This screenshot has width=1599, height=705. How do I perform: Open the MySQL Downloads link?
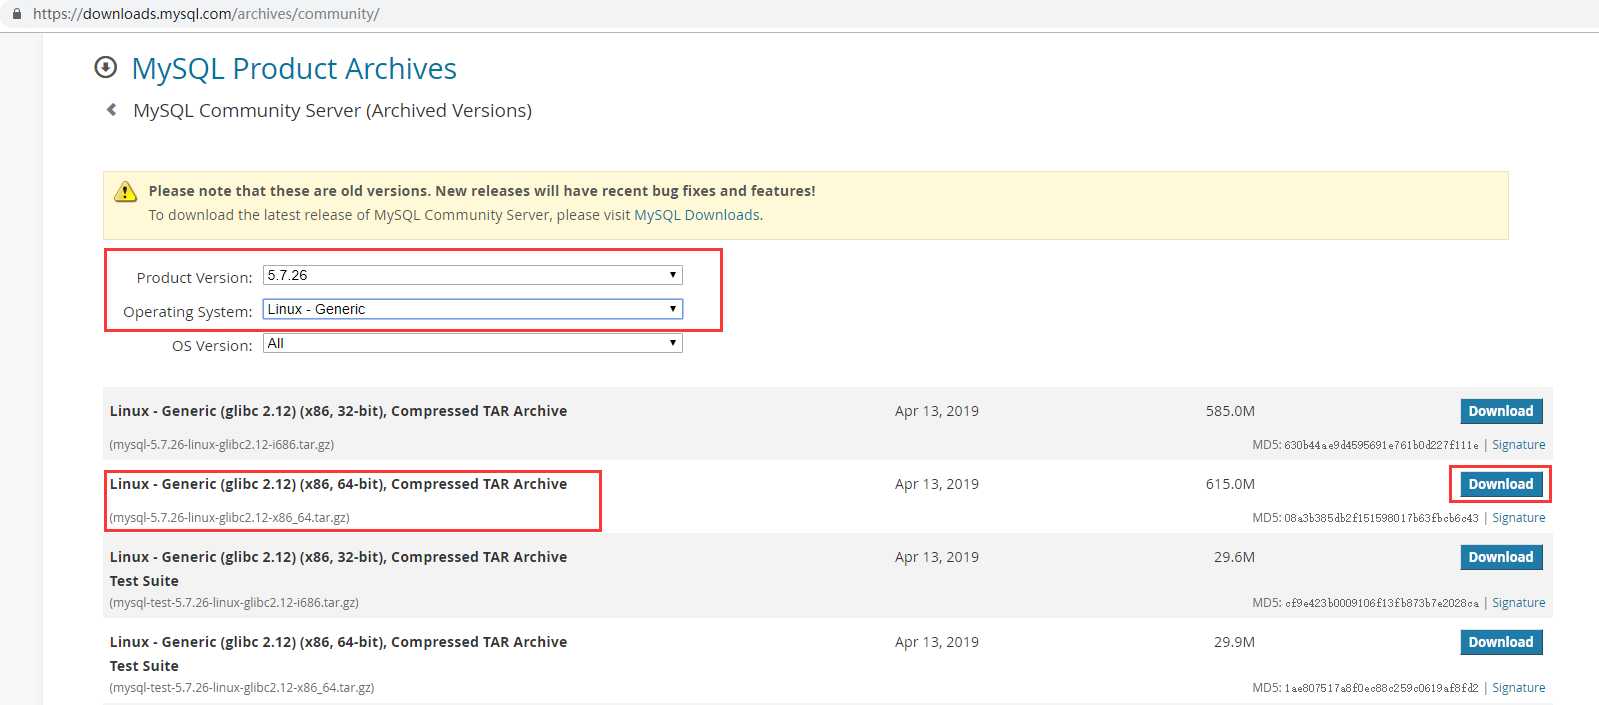tap(697, 215)
